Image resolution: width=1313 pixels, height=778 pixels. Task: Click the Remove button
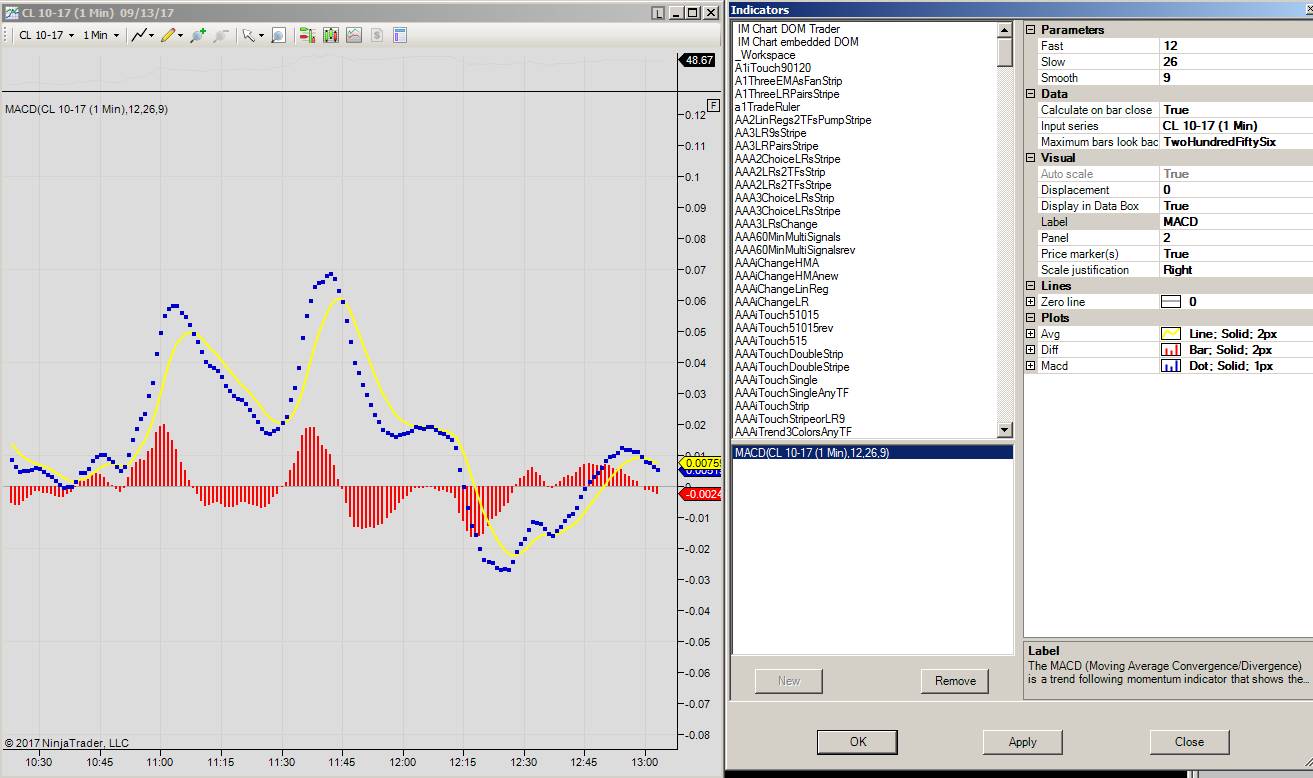[955, 681]
